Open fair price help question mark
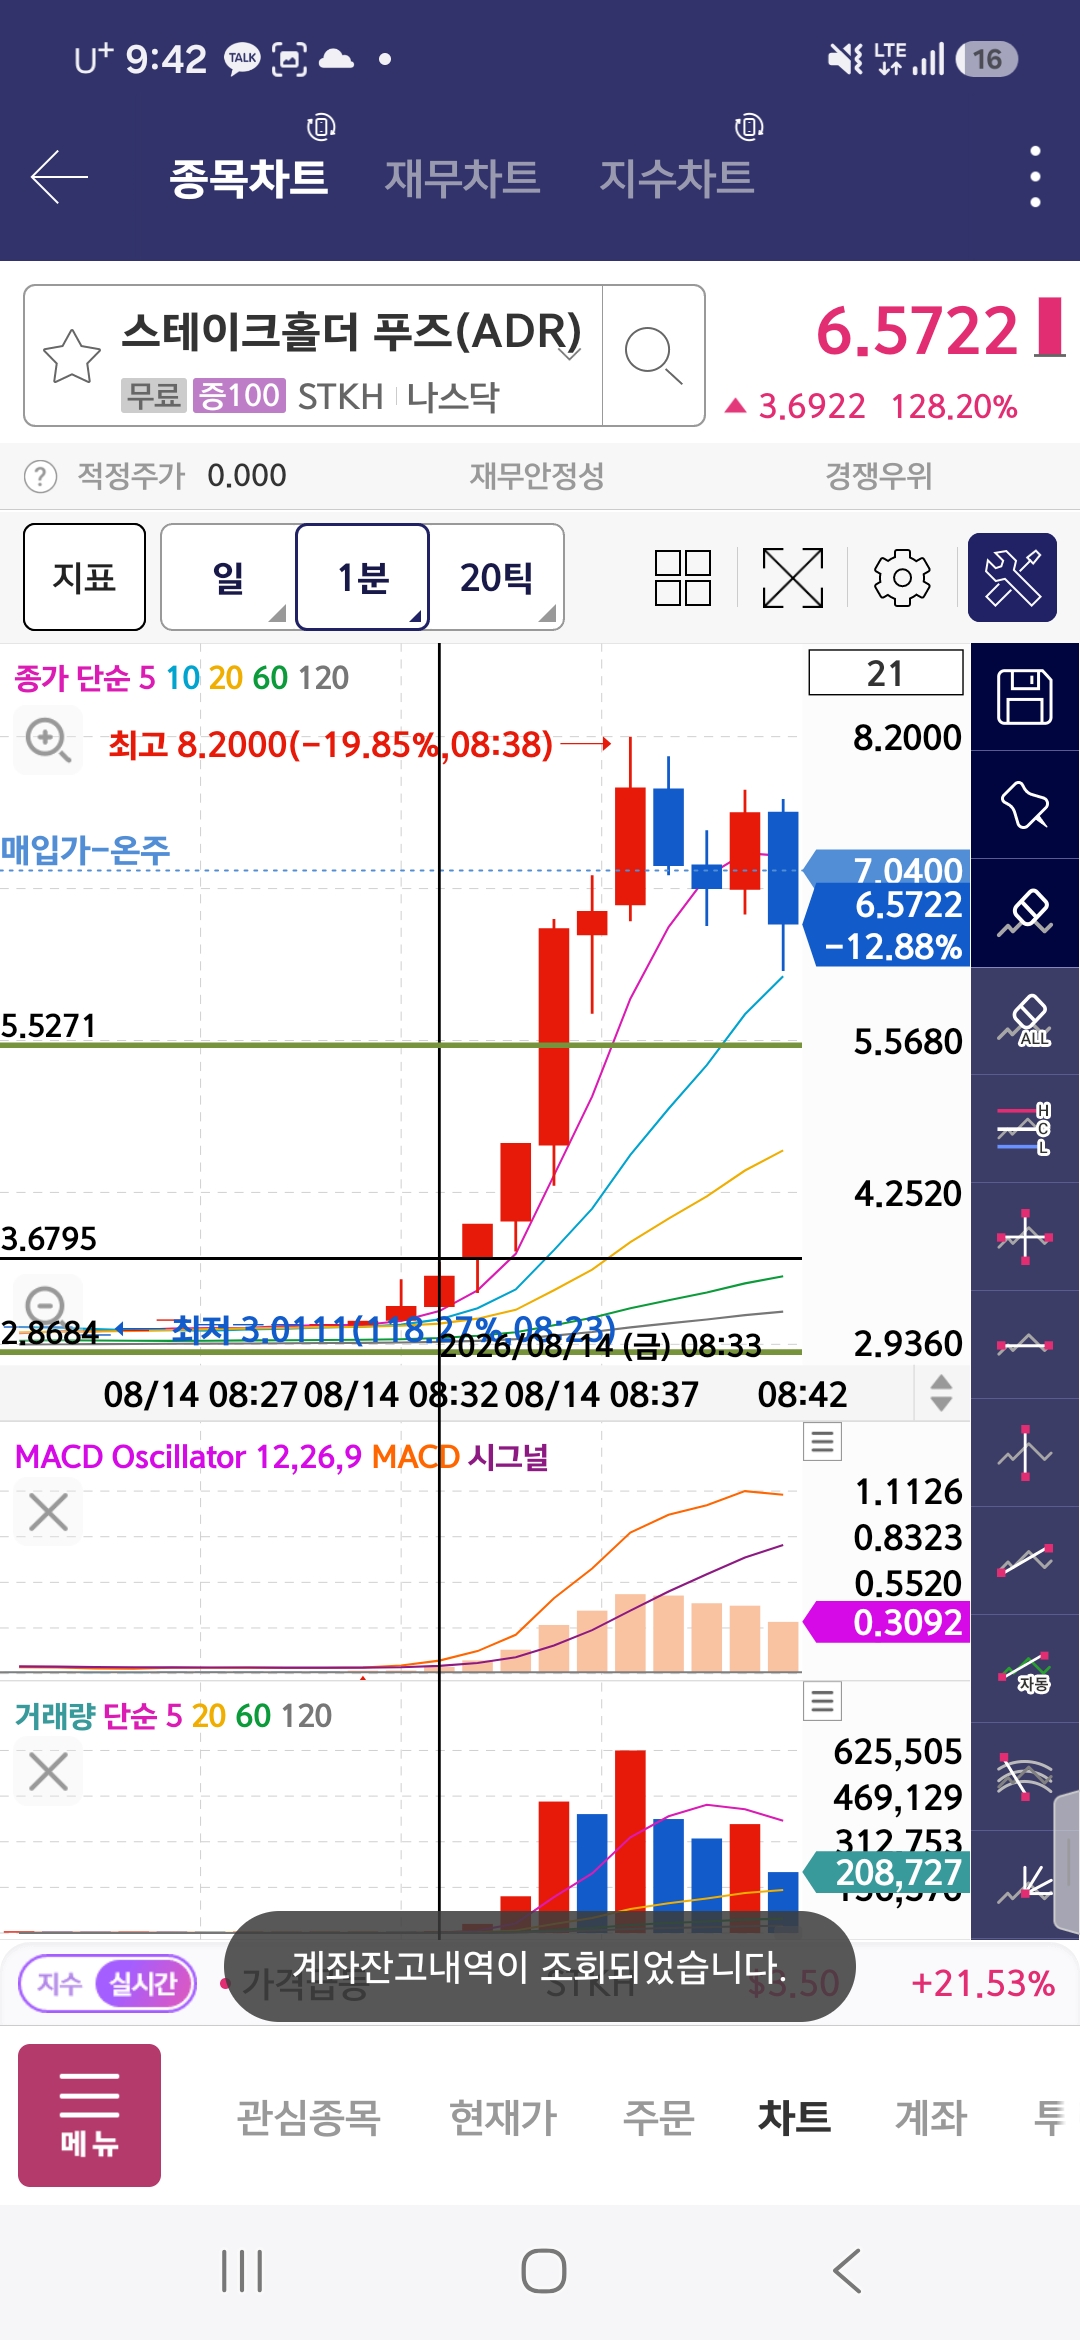 (40, 476)
